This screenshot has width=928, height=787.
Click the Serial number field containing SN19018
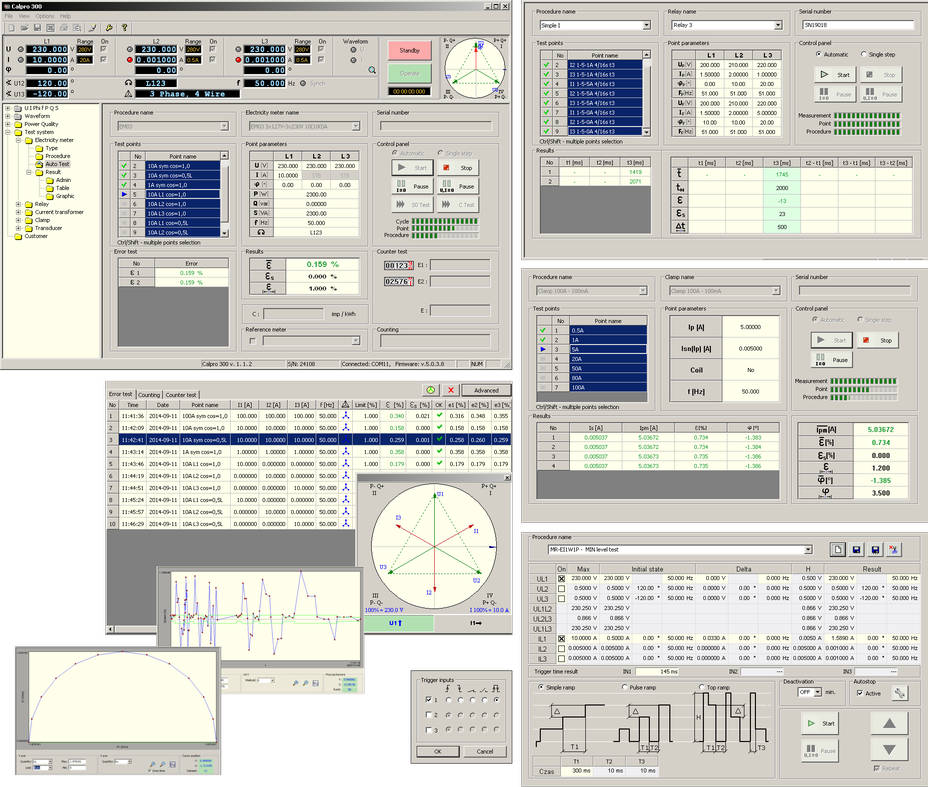pyautogui.click(x=858, y=25)
